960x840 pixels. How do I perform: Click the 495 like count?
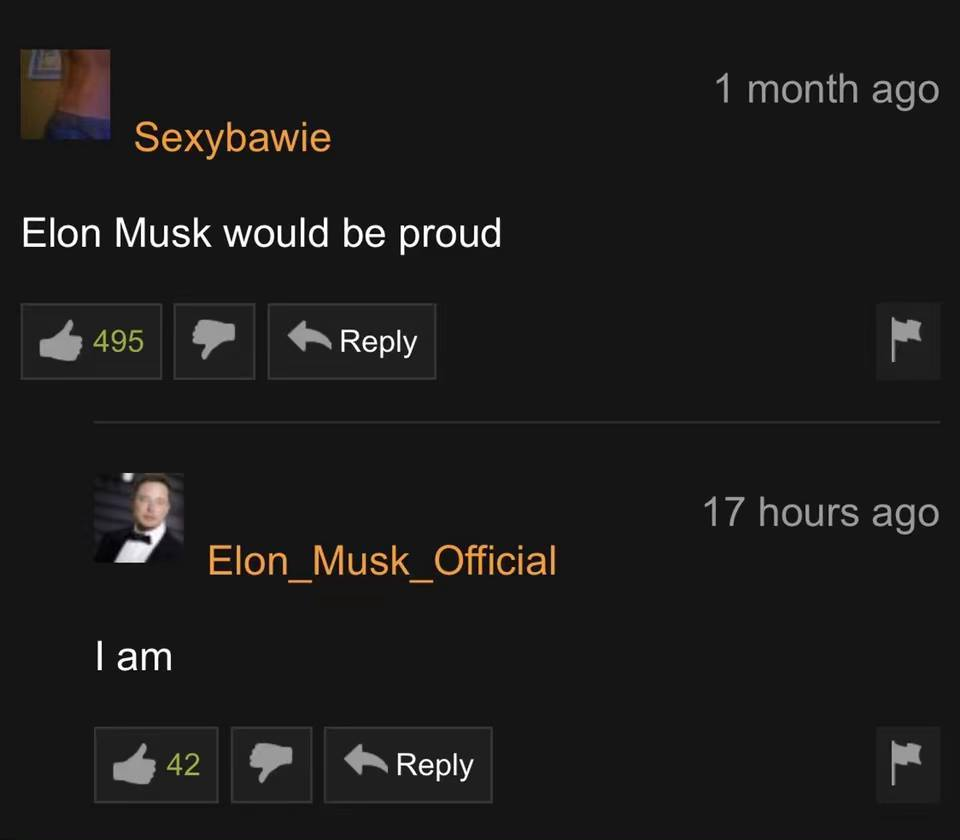point(118,341)
